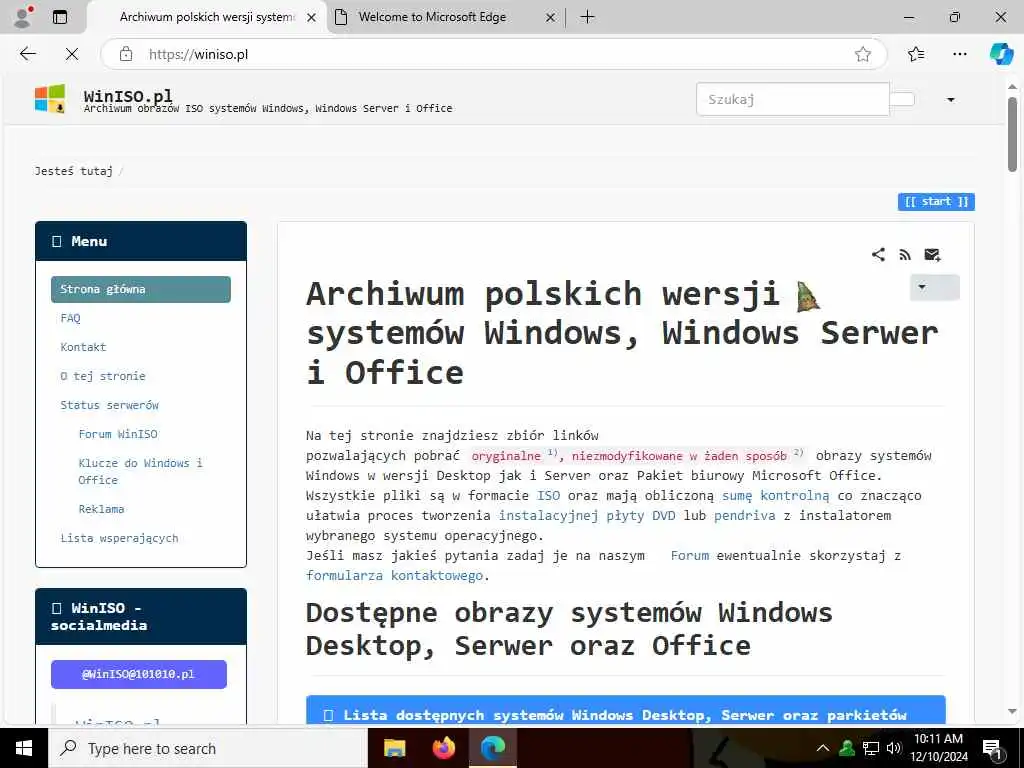The width and height of the screenshot is (1024, 768).
Task: Open the Copilot sidebar icon
Action: [x=1001, y=54]
